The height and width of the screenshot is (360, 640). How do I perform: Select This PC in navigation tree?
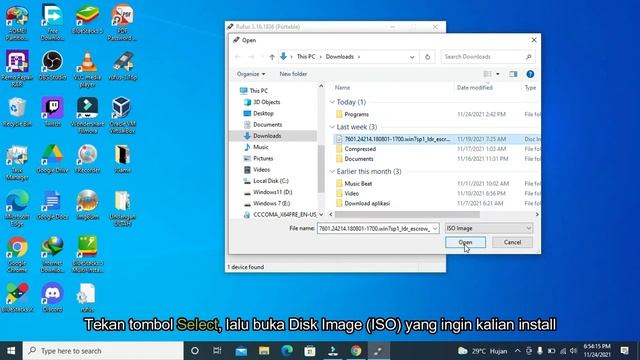click(258, 91)
